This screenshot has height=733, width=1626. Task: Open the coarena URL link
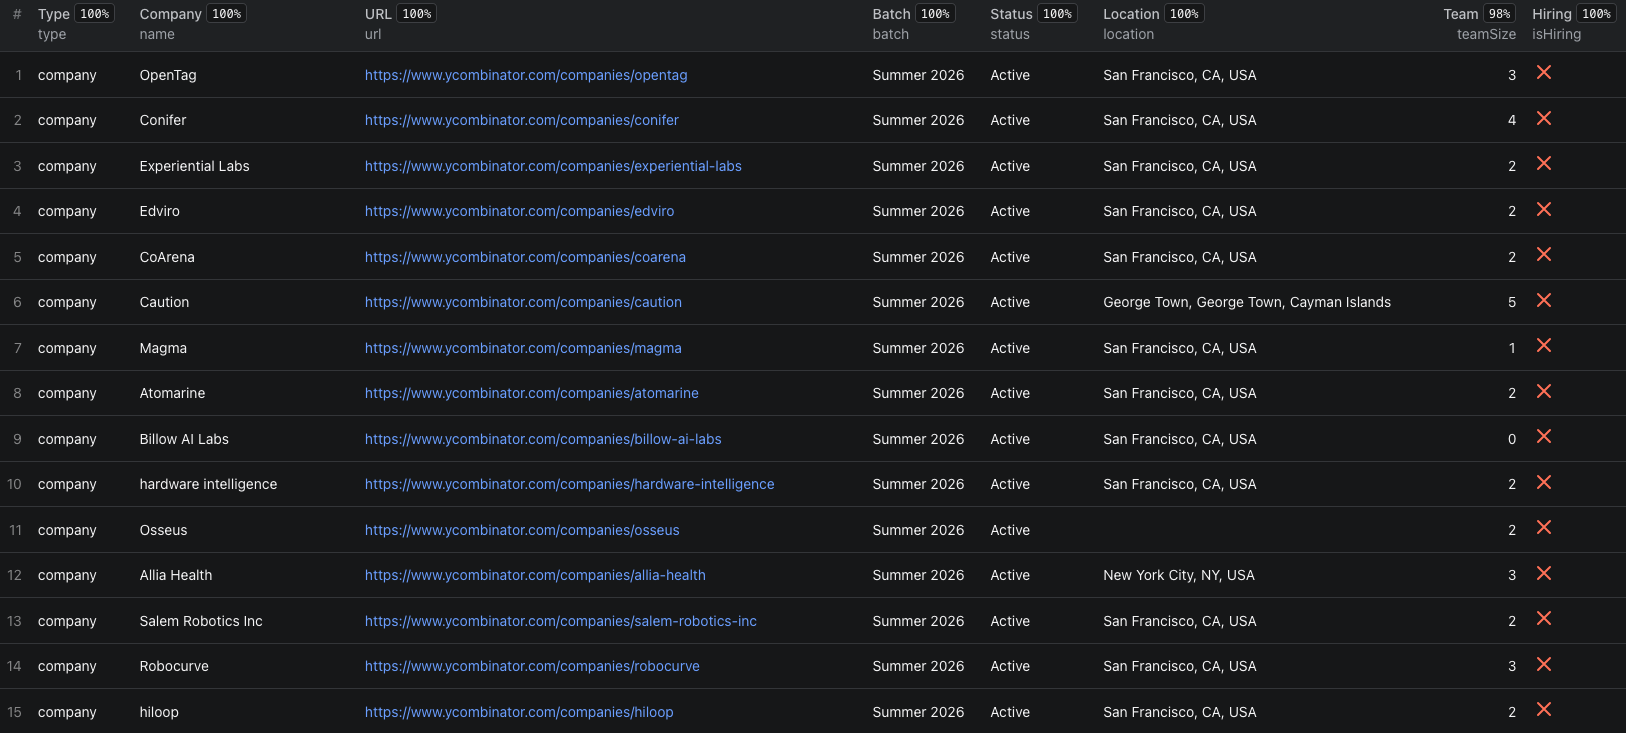coord(525,257)
